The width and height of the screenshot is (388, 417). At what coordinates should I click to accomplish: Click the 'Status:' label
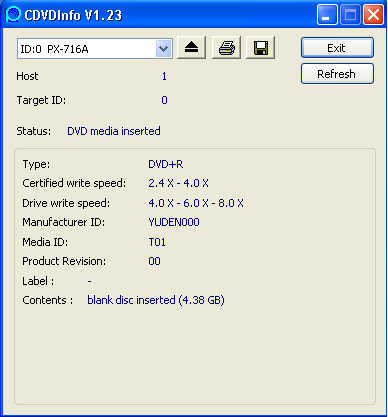tap(34, 131)
